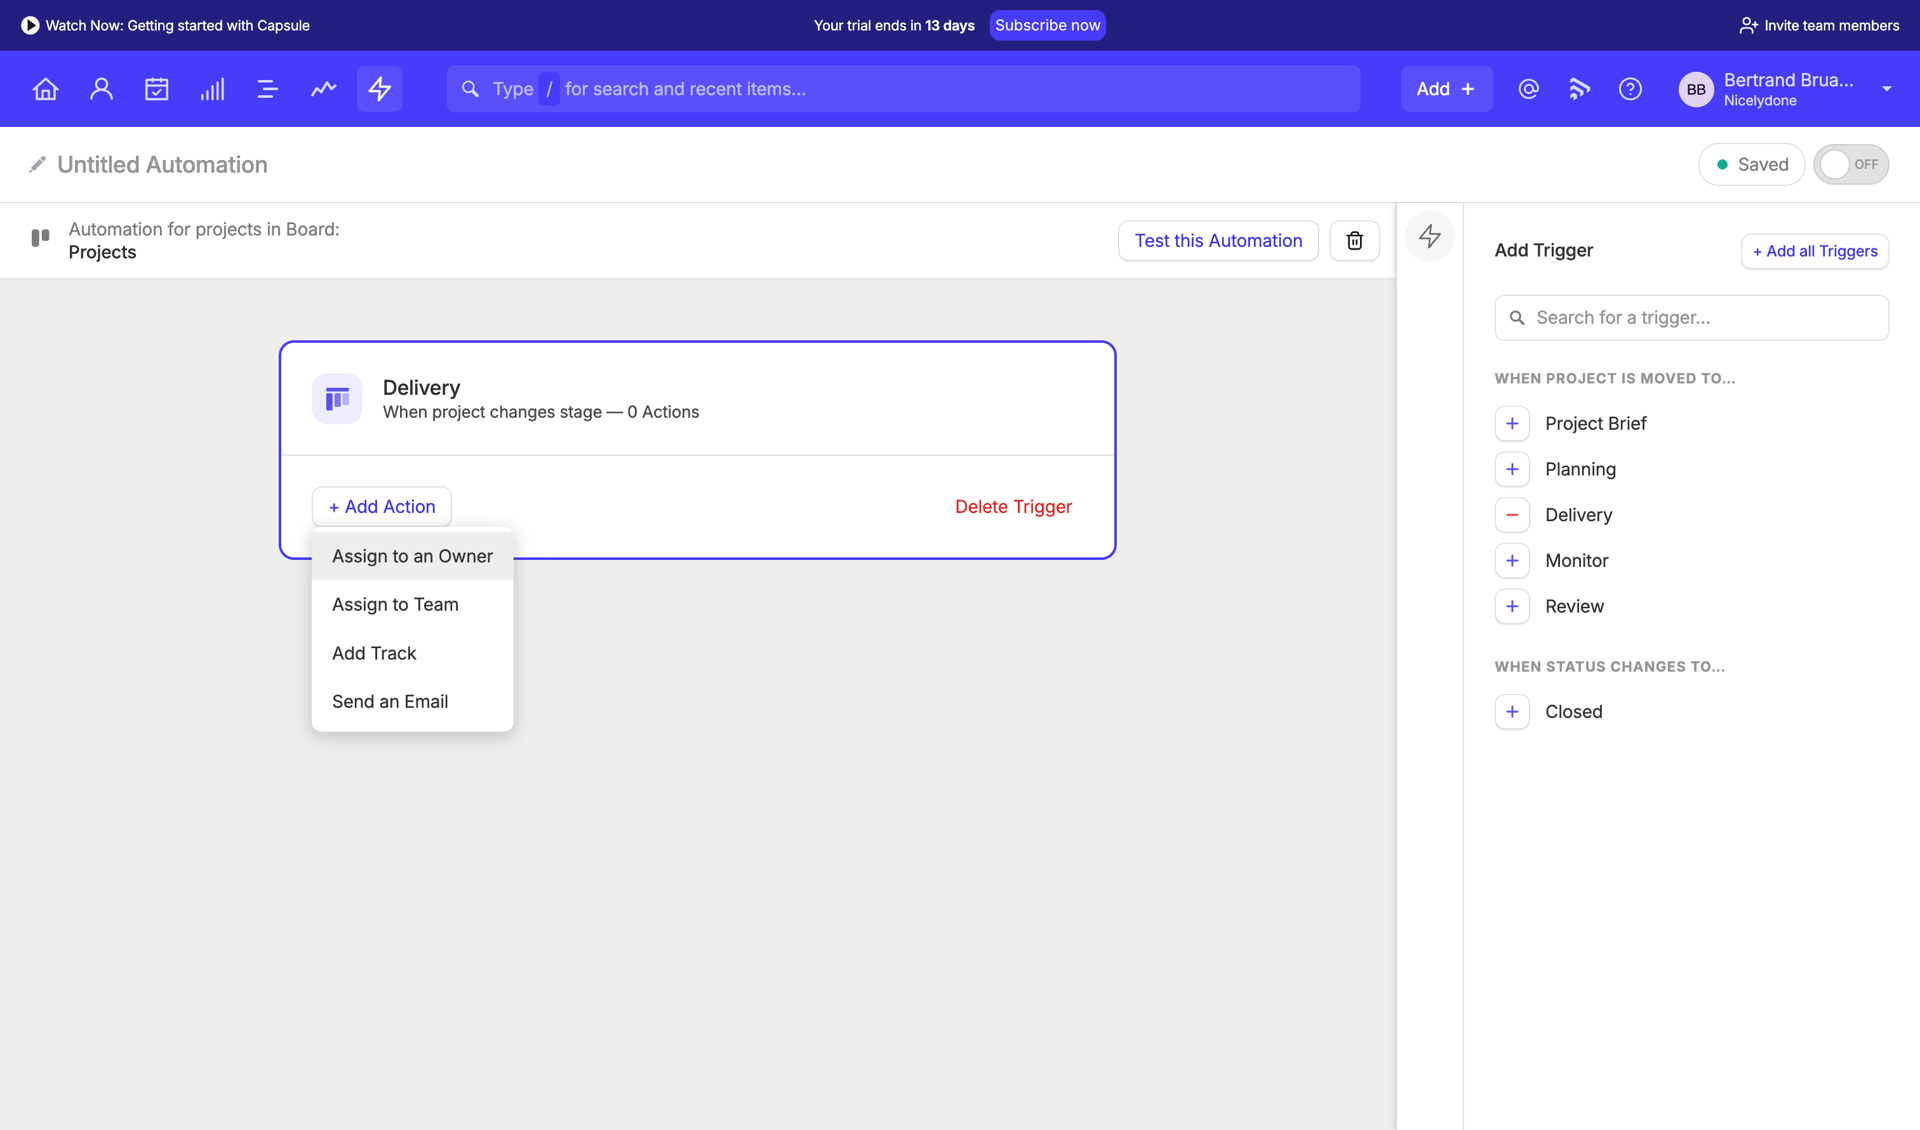Click the Search for a trigger field
This screenshot has height=1130, width=1920.
click(1690, 317)
